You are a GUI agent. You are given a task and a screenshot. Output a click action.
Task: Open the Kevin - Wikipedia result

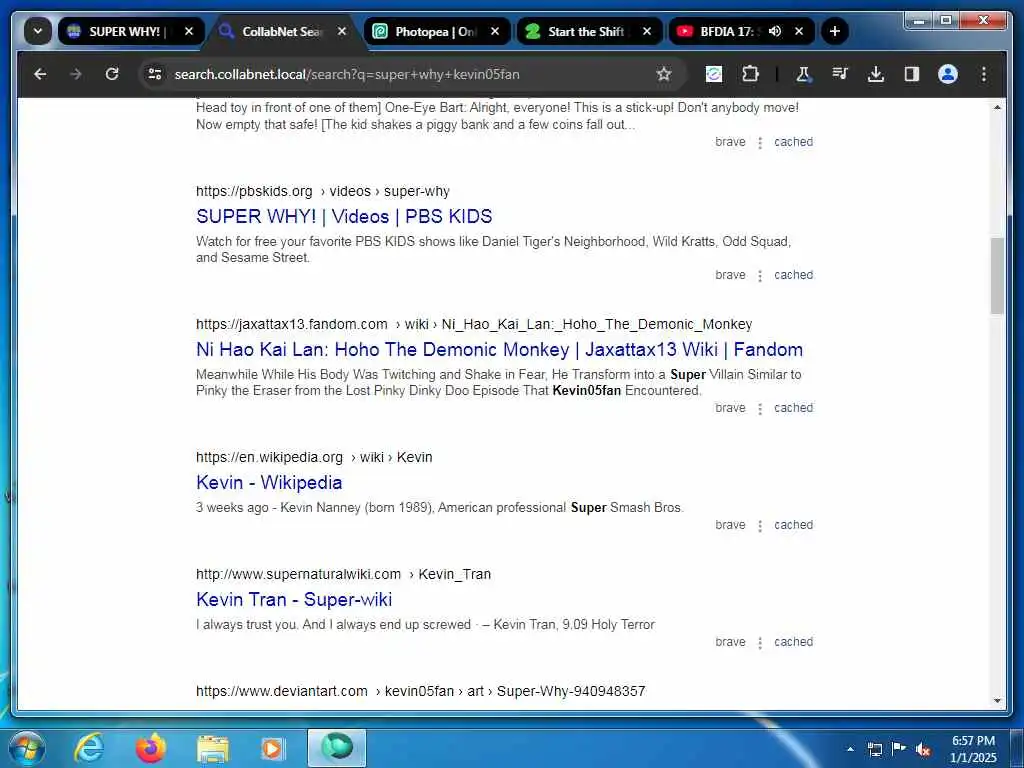pos(269,483)
